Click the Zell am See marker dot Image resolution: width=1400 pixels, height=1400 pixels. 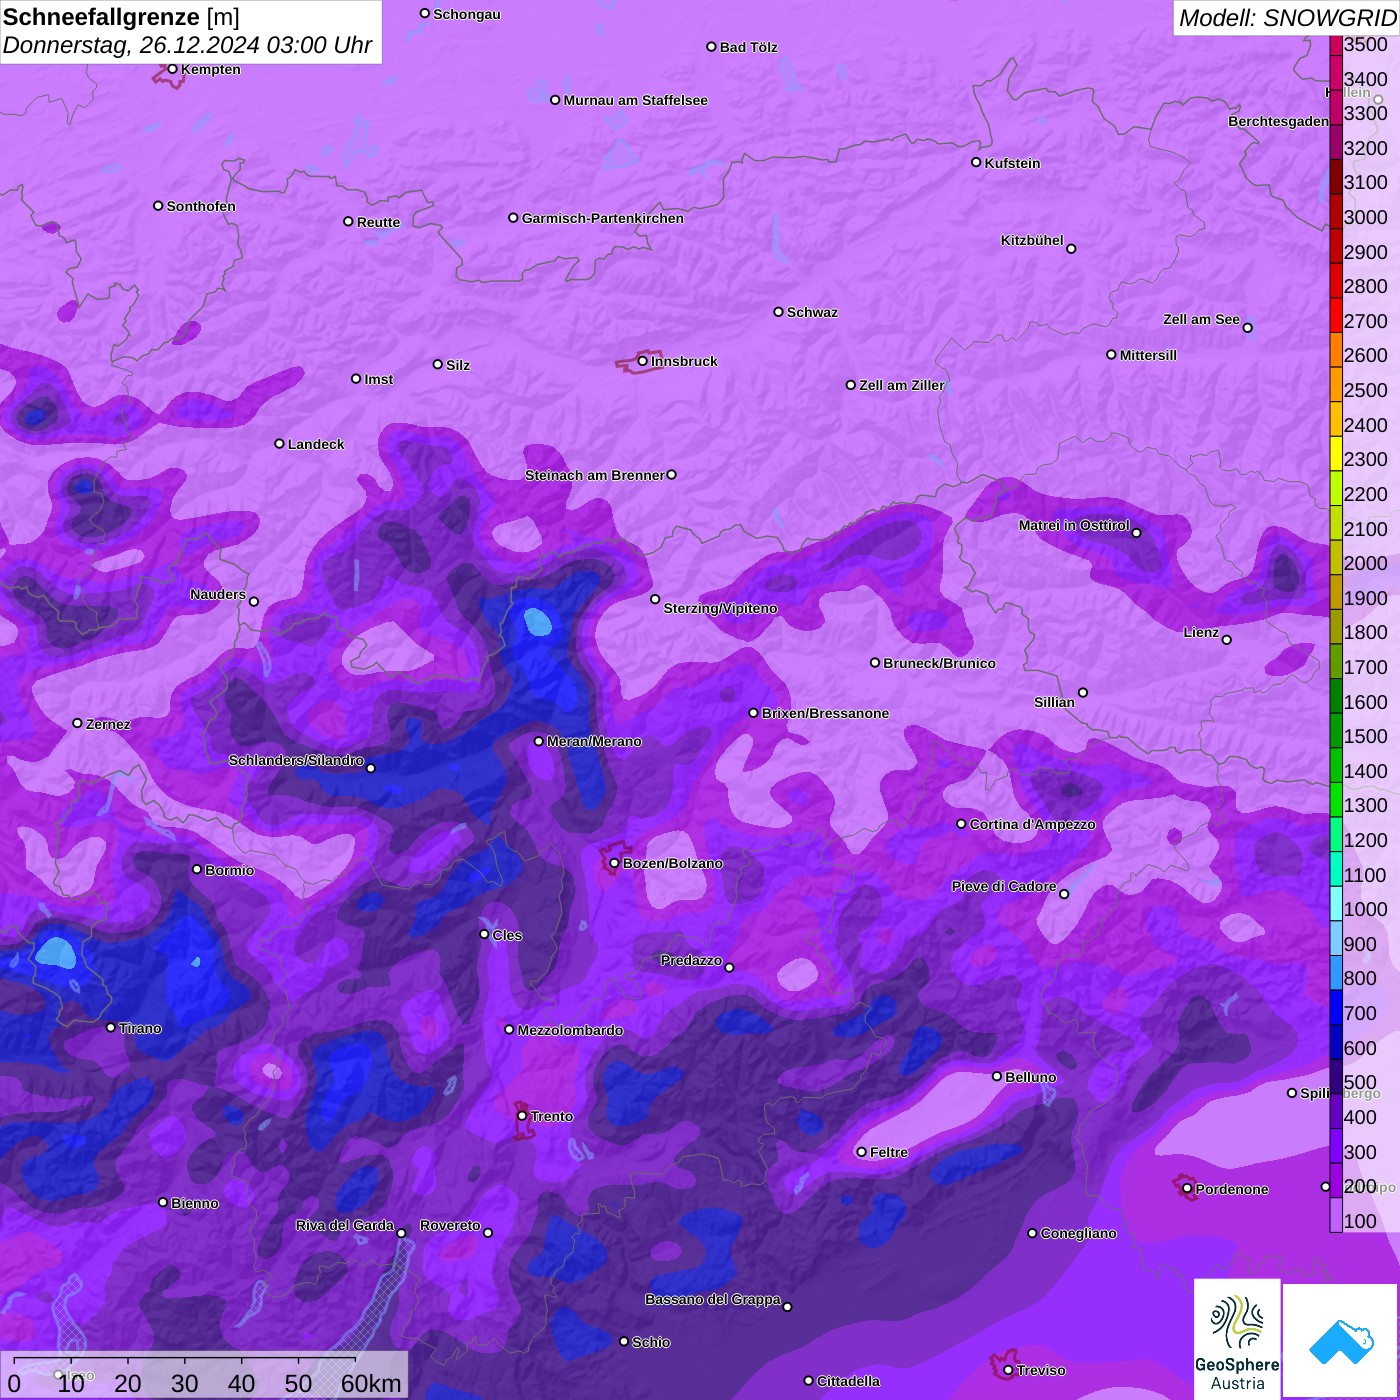[1248, 328]
